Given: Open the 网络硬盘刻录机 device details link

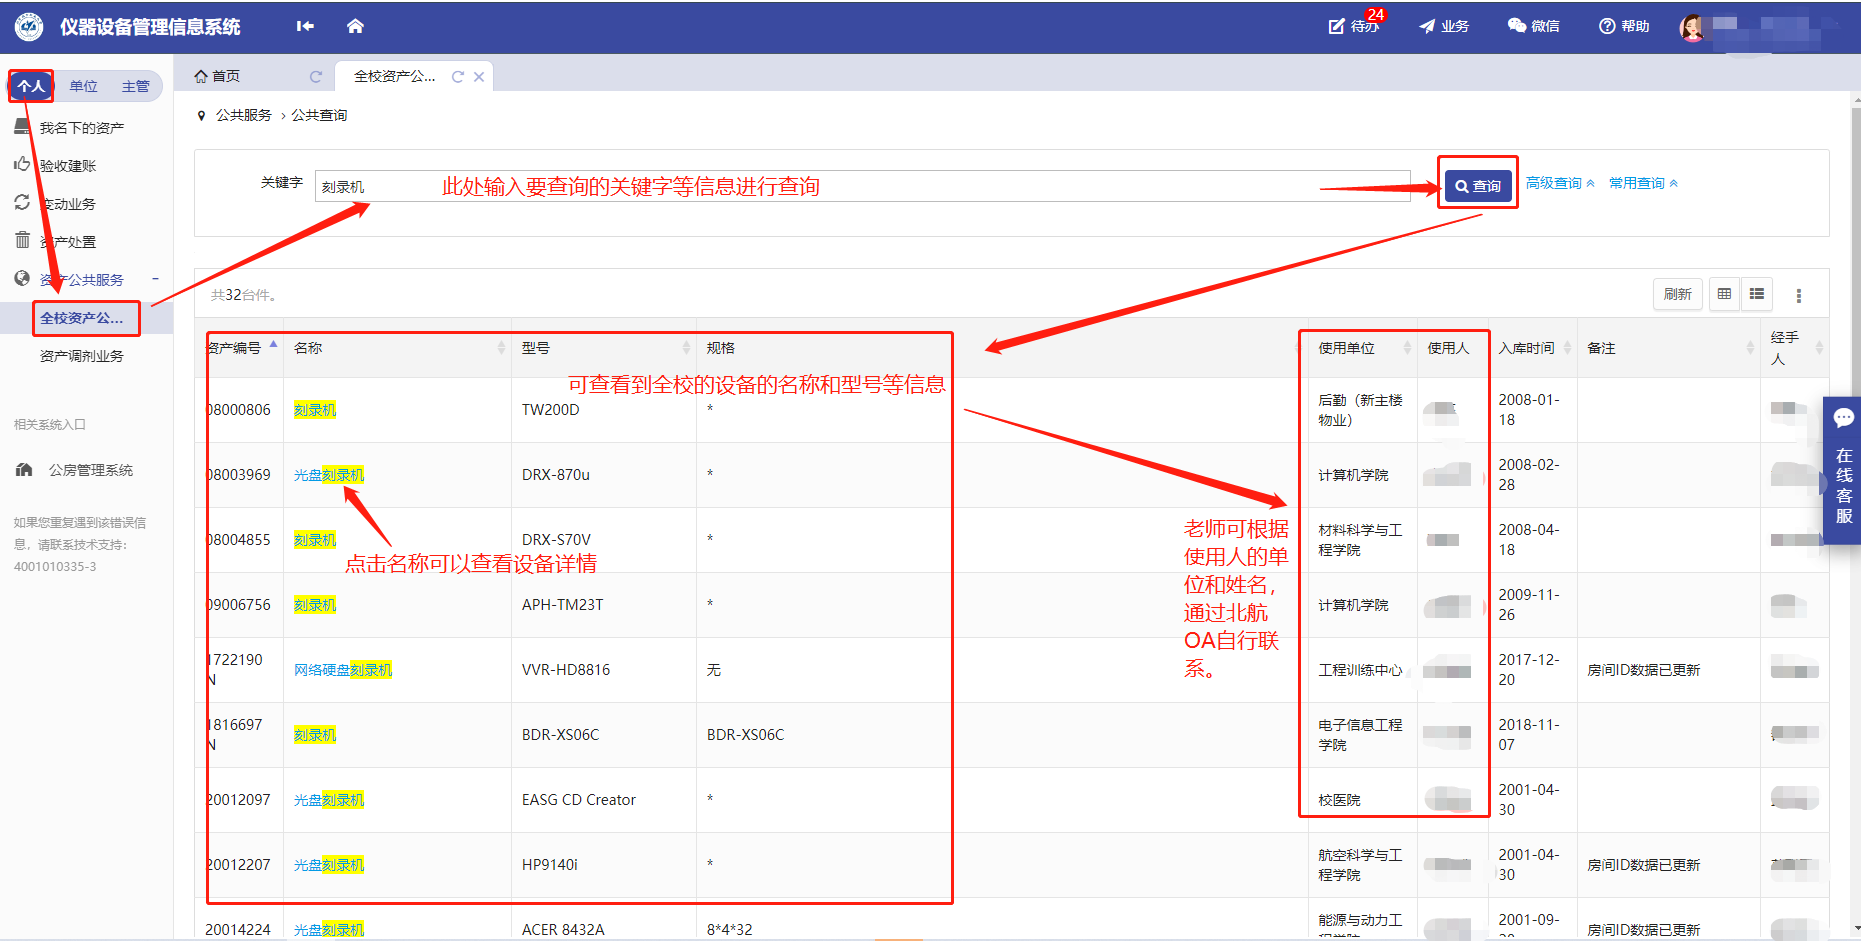Looking at the screenshot, I should (x=342, y=670).
